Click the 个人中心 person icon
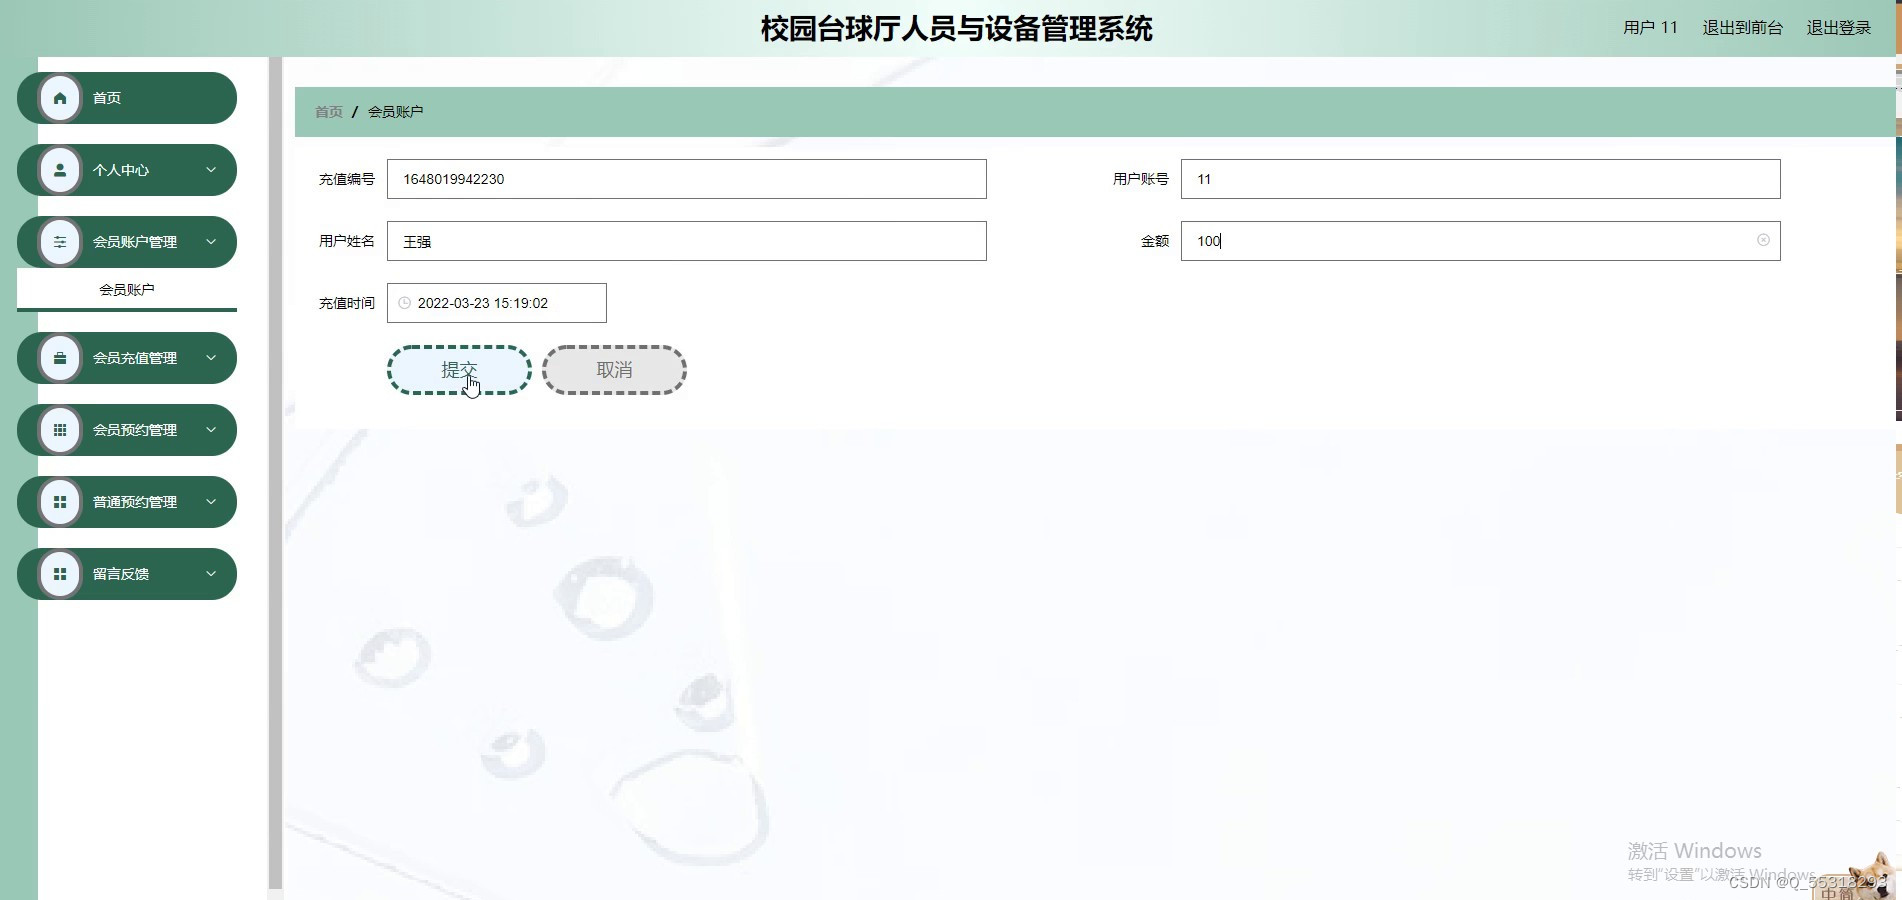Image resolution: width=1902 pixels, height=900 pixels. coord(59,170)
